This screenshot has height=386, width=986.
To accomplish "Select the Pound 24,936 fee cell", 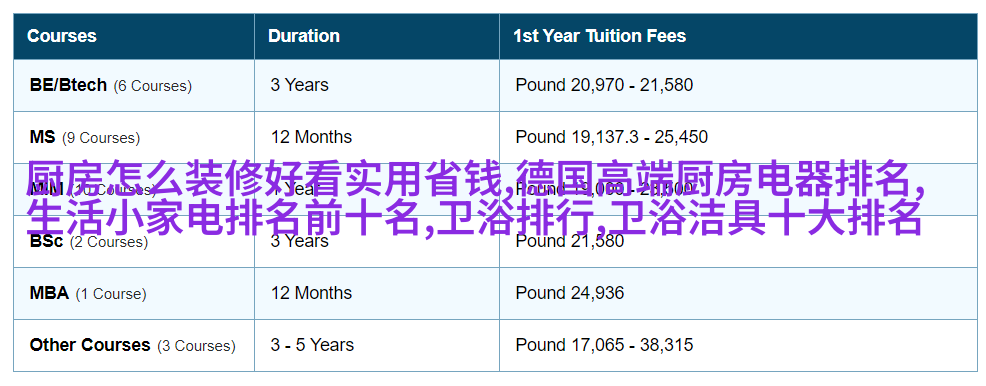I will click(x=570, y=293).
